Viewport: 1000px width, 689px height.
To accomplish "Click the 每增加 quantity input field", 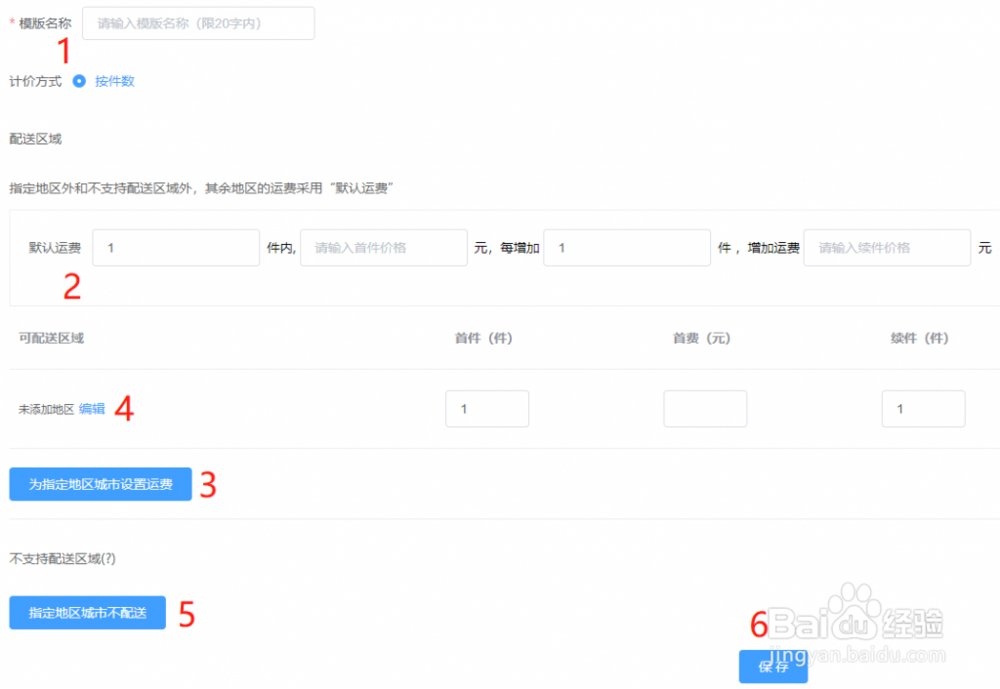I will coord(627,247).
